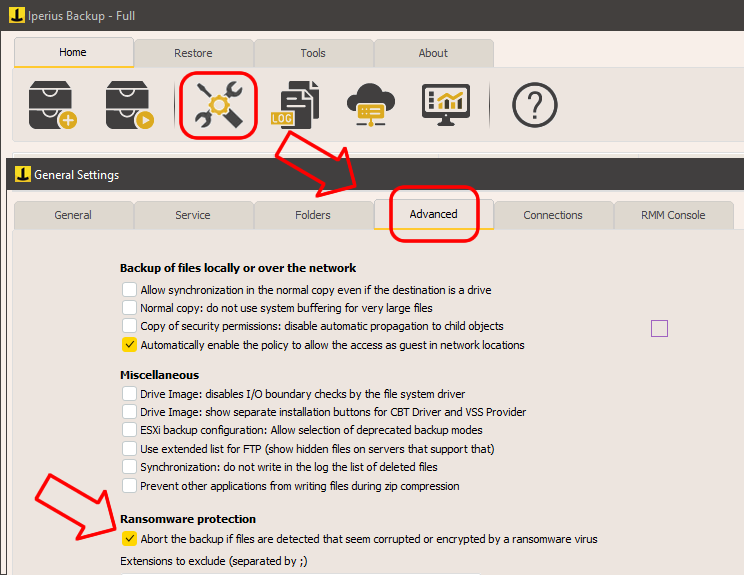Switch to the Home tab
Image resolution: width=744 pixels, height=575 pixels.
[x=74, y=52]
